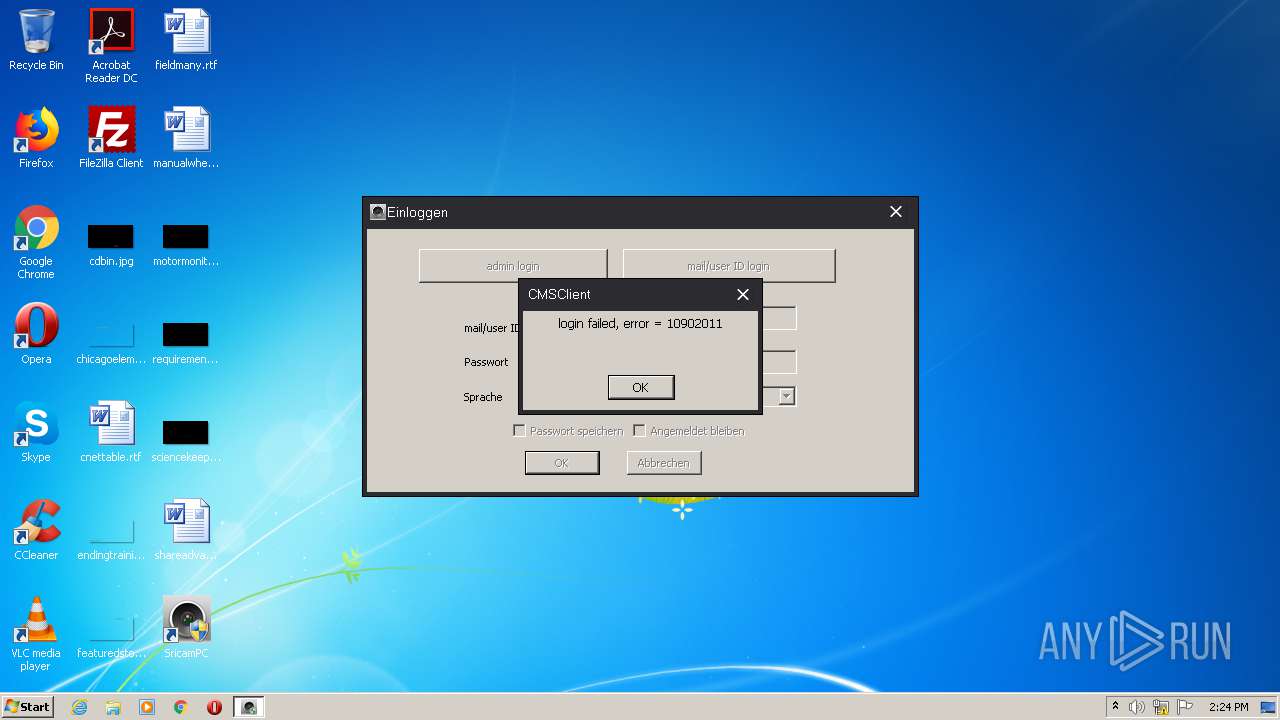Select sciencekeep... desktop file
Viewport: 1280px width, 720px height.
pyautogui.click(x=186, y=440)
